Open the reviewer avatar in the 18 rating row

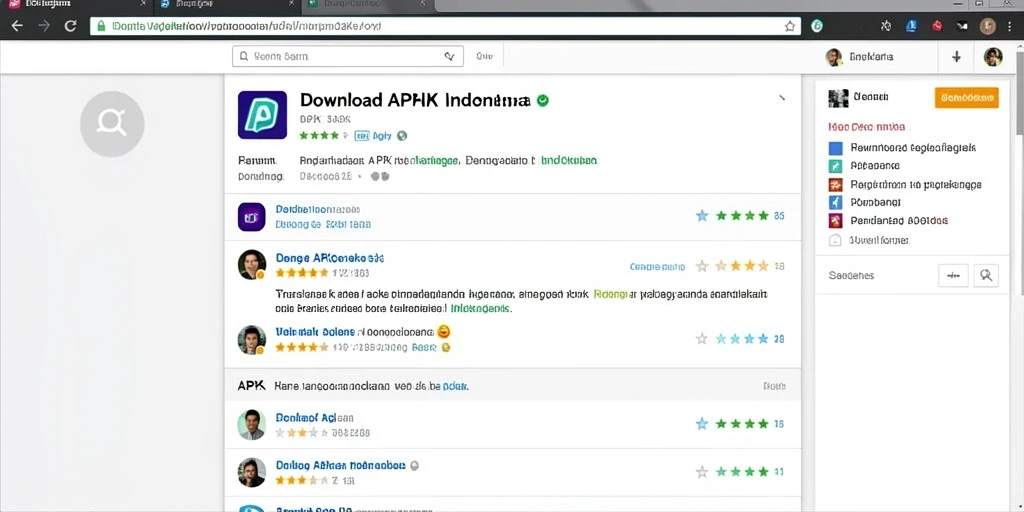[251, 264]
